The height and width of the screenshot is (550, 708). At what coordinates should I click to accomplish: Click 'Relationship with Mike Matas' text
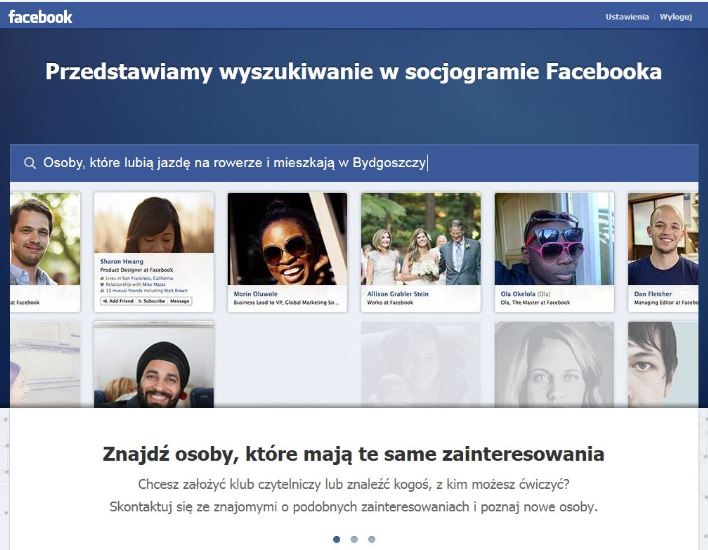tap(135, 285)
